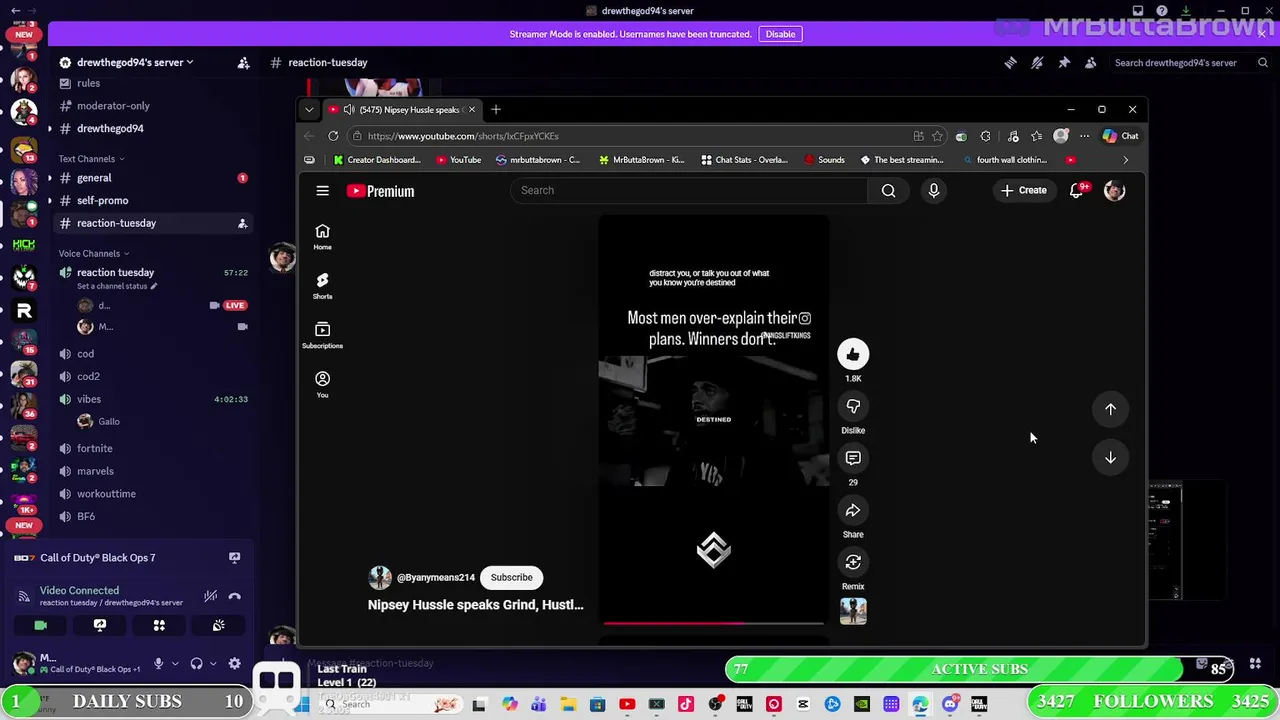Open Discord user settings gear

tap(234, 663)
